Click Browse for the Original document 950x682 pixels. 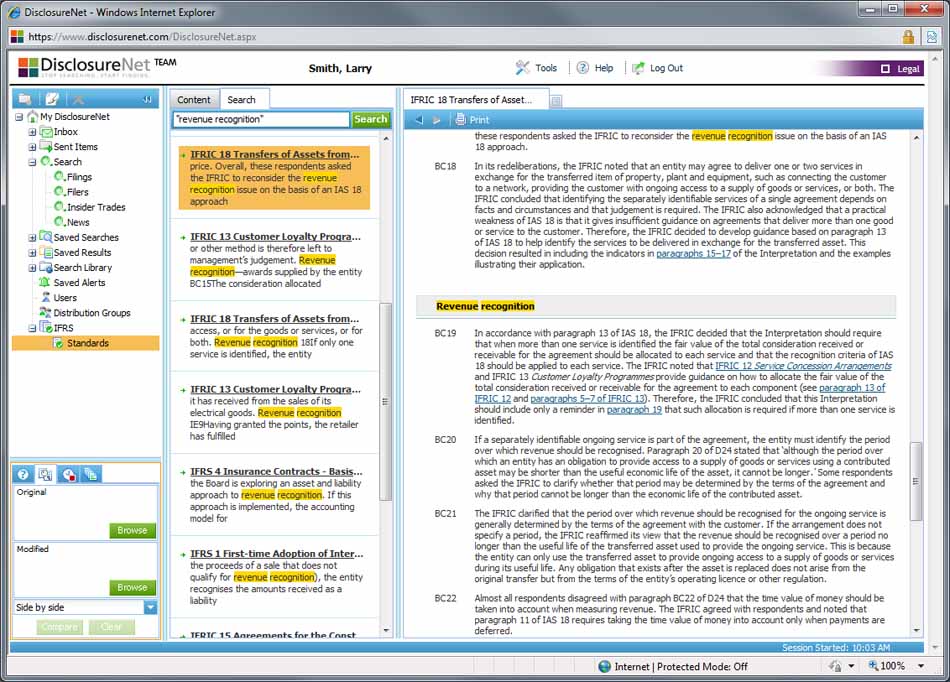pyautogui.click(x=132, y=530)
